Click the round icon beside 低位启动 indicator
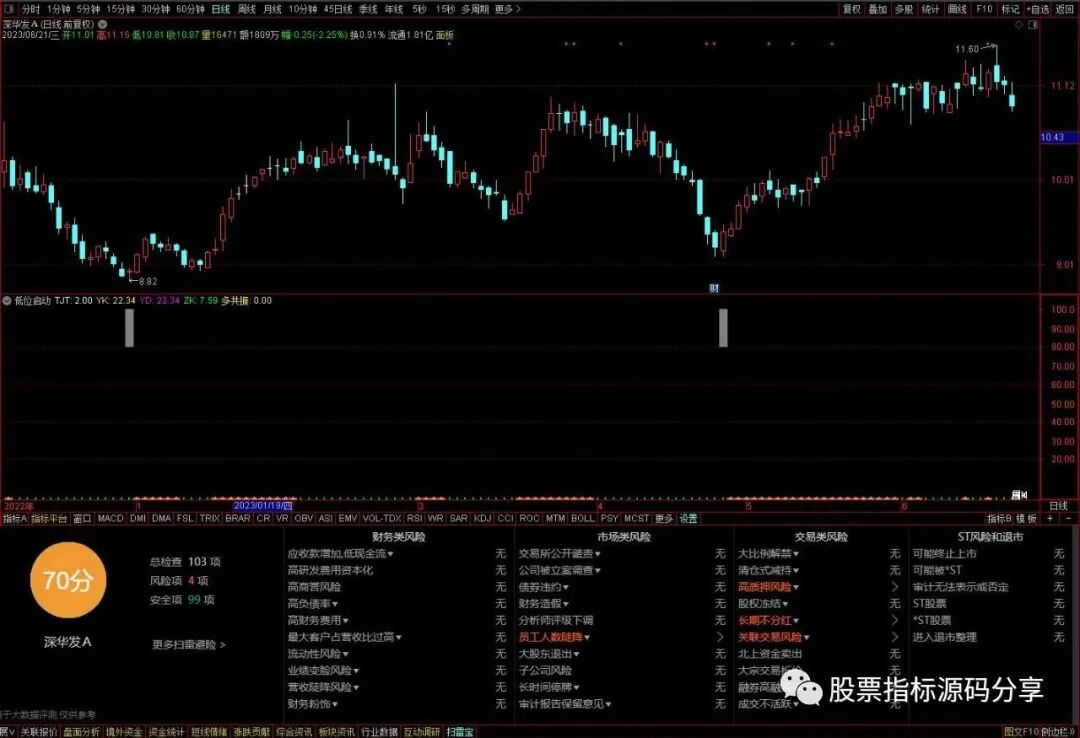The image size is (1080, 738). (7, 300)
